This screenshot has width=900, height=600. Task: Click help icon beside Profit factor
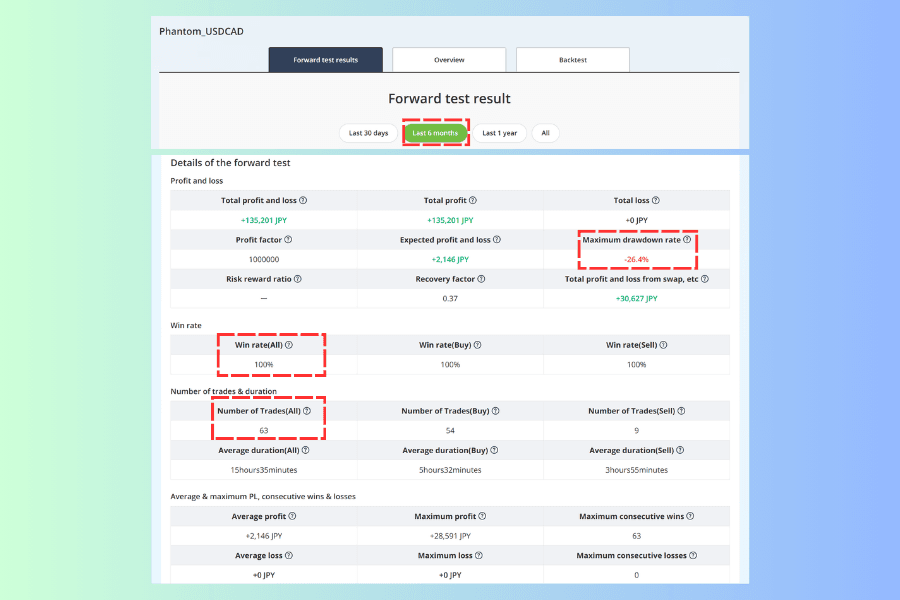coord(288,239)
